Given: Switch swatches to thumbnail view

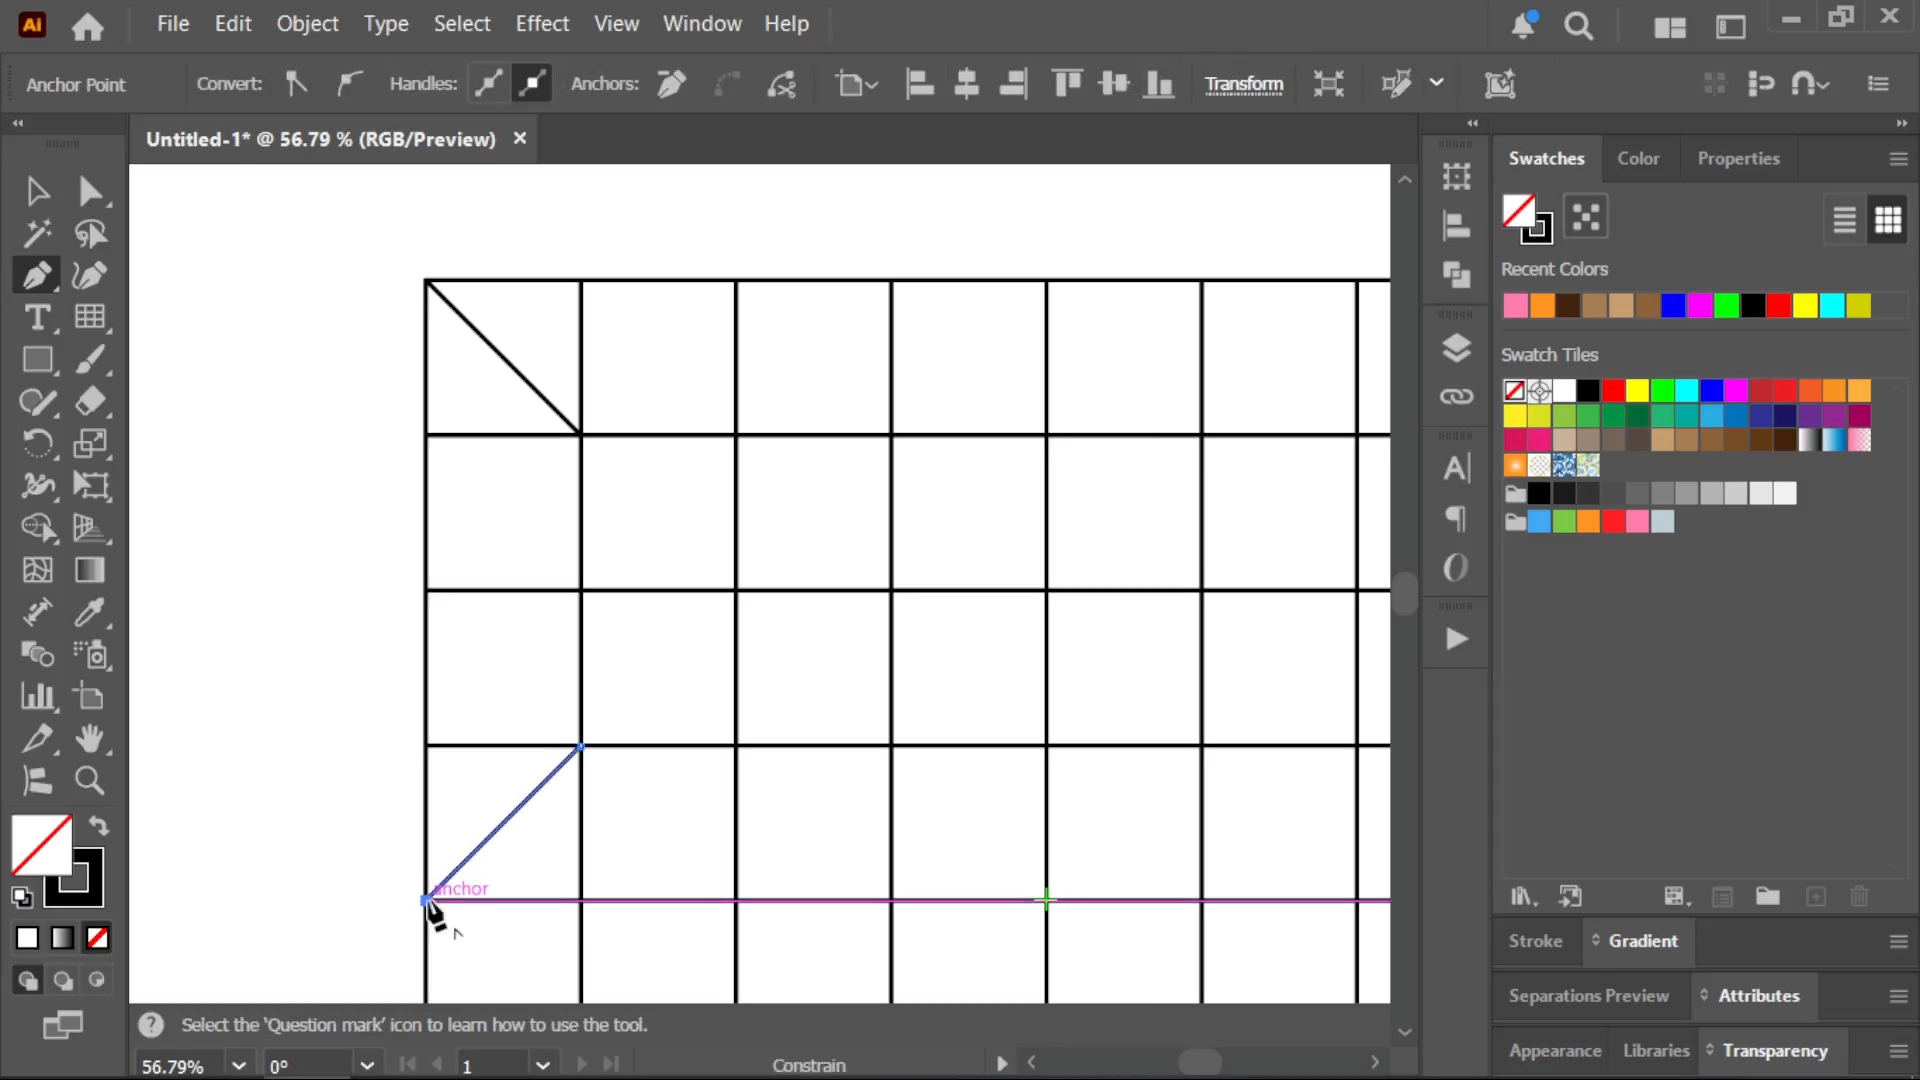Looking at the screenshot, I should point(1888,219).
